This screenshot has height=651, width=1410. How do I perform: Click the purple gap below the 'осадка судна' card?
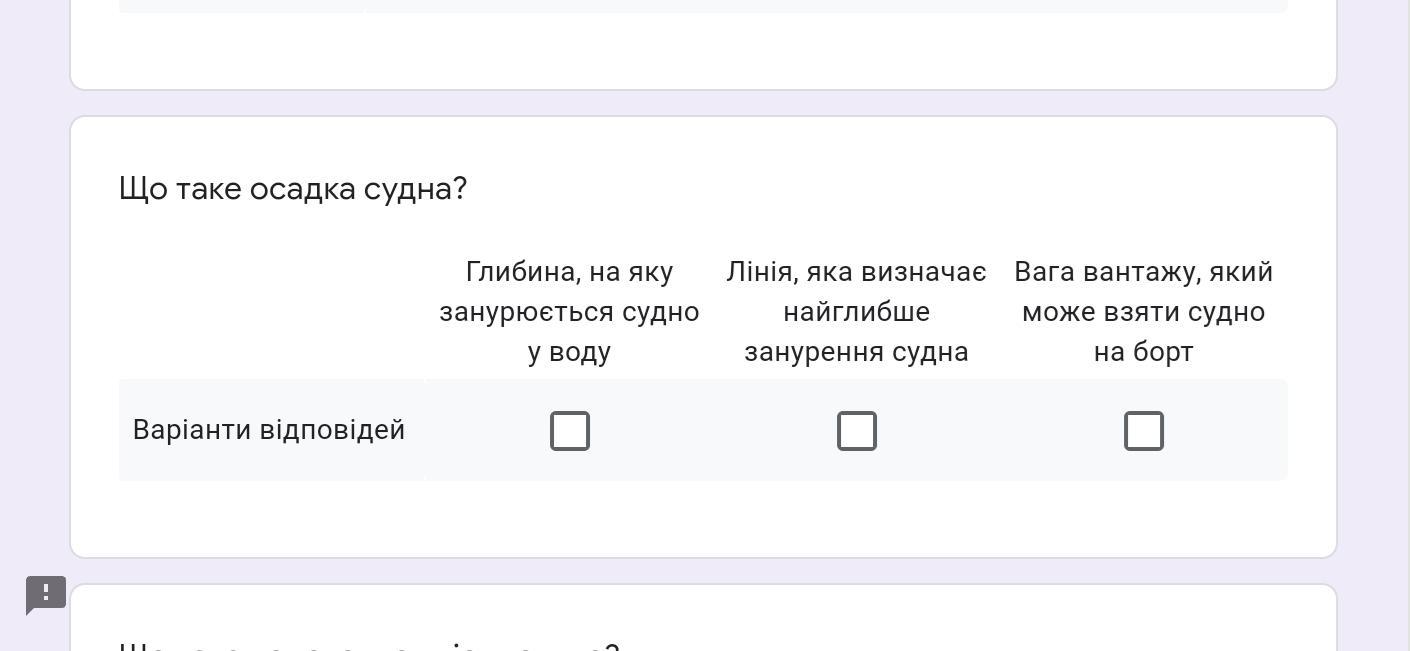click(x=702, y=571)
